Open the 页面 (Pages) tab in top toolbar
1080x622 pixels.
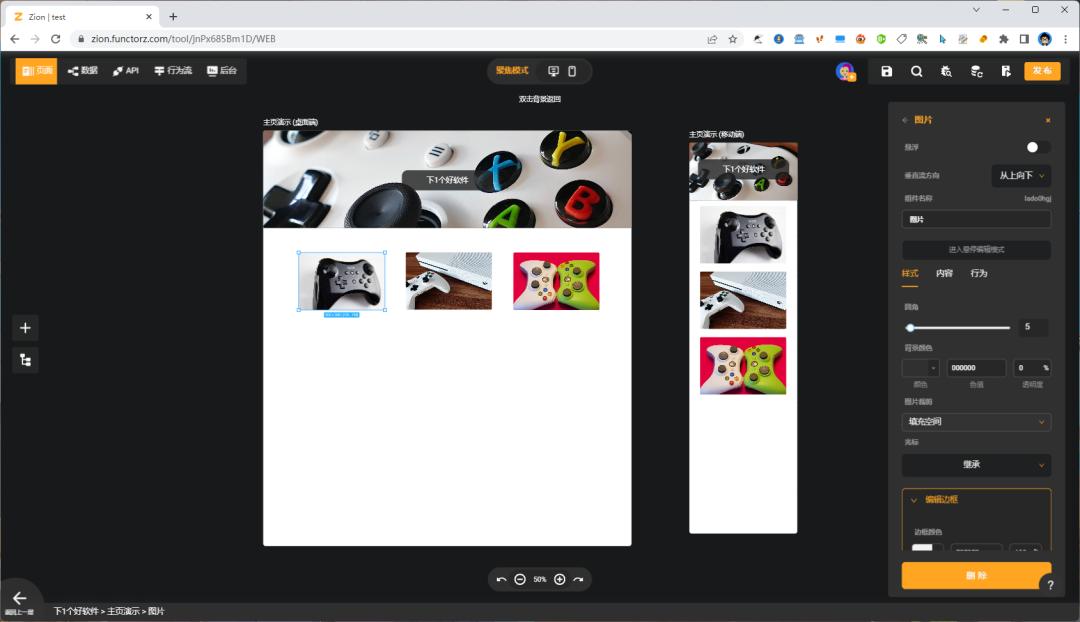coord(37,70)
